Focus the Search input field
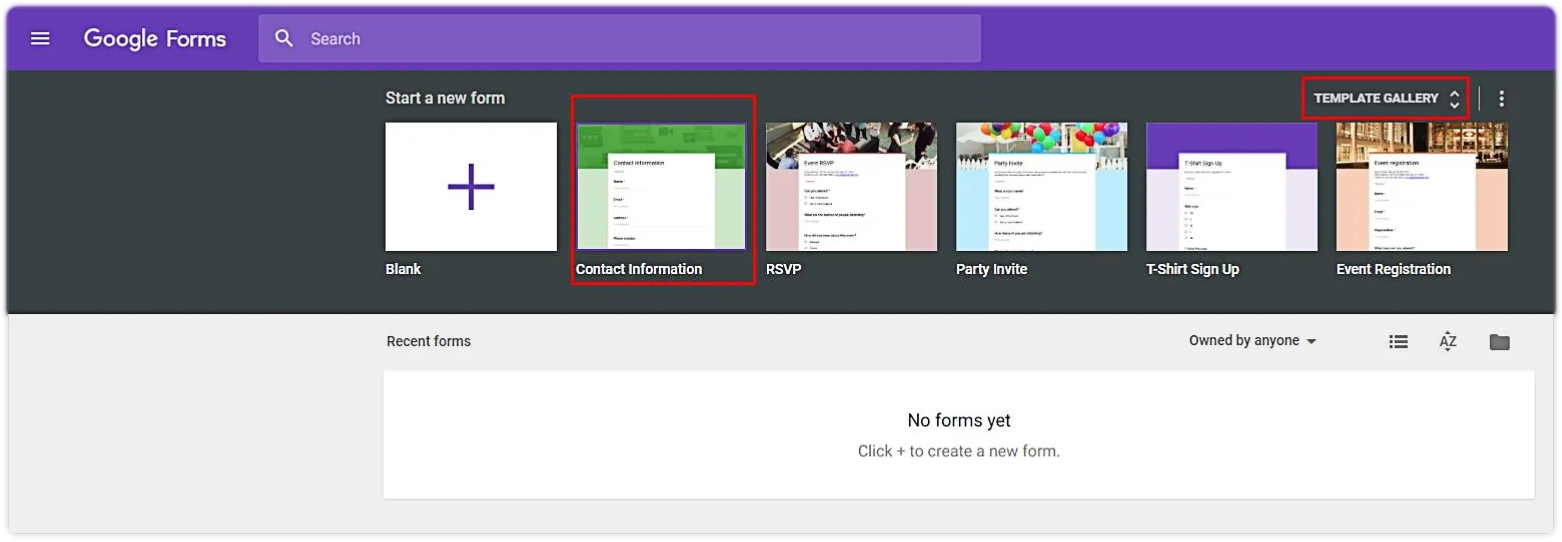Screen dimensions: 1562x542 point(620,39)
